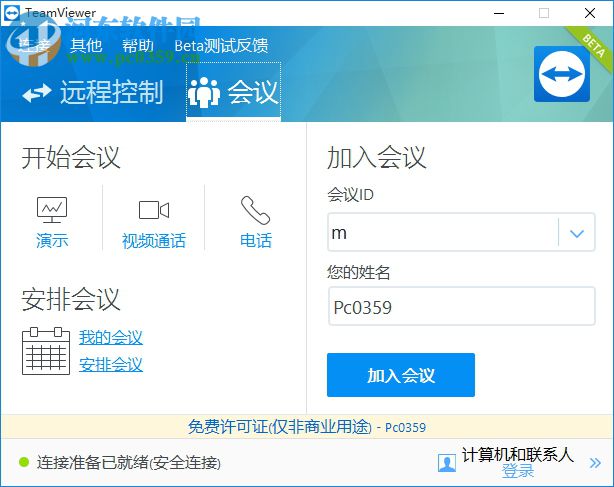Click the green connection status dot
The image size is (614, 487).
tap(24, 462)
